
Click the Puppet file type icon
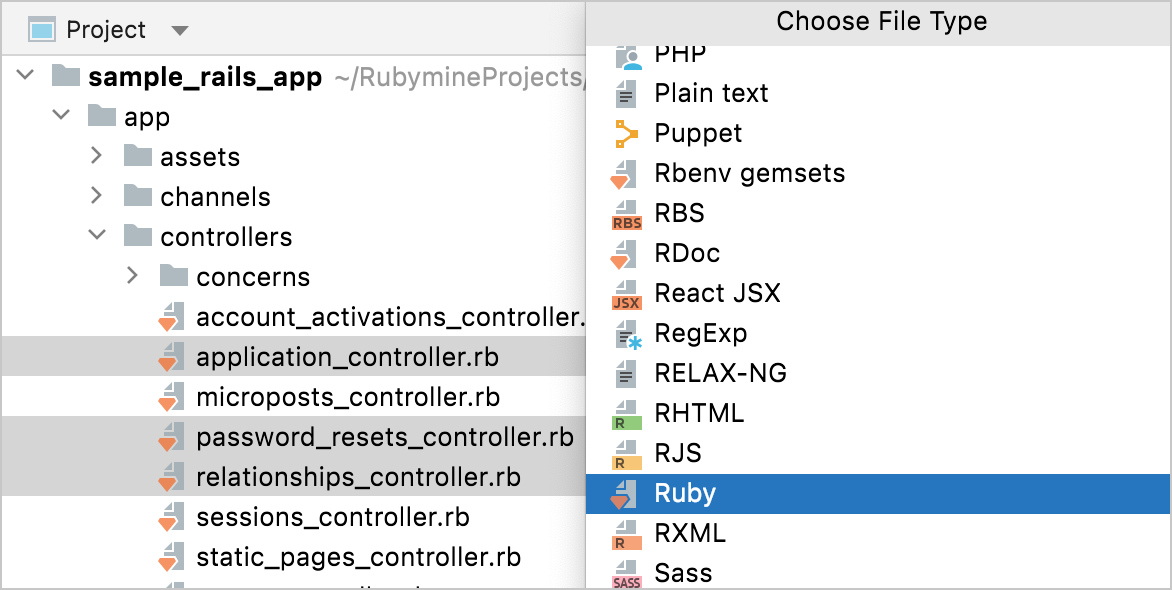[x=625, y=133]
